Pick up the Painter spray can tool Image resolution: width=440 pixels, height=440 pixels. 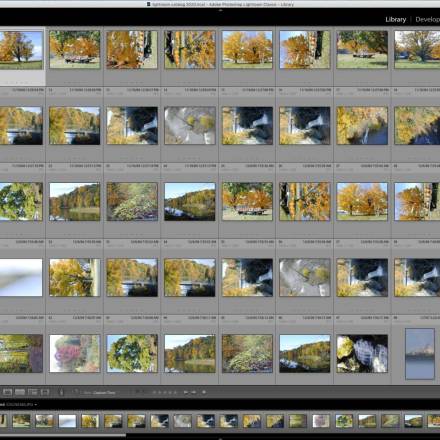61,392
